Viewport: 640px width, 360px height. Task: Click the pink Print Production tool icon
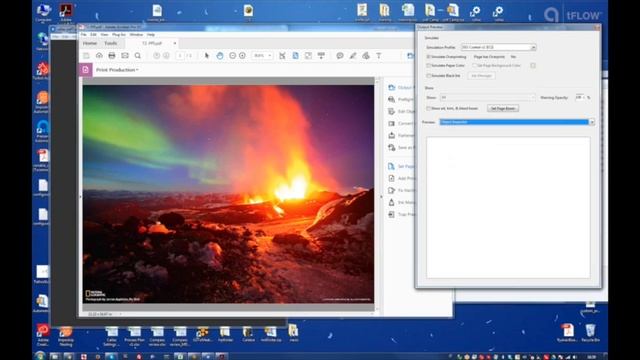tap(85, 70)
